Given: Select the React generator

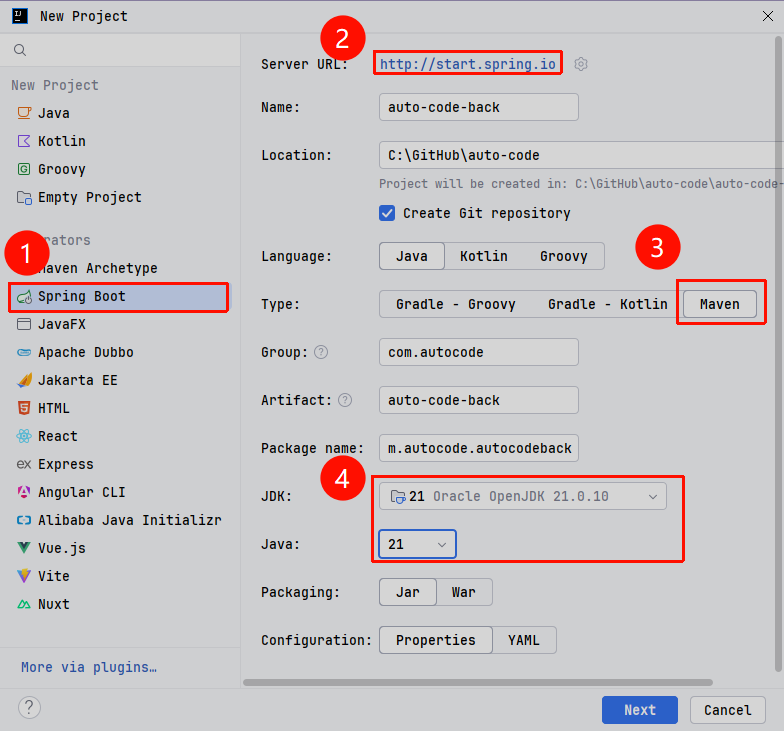Looking at the screenshot, I should [120, 436].
